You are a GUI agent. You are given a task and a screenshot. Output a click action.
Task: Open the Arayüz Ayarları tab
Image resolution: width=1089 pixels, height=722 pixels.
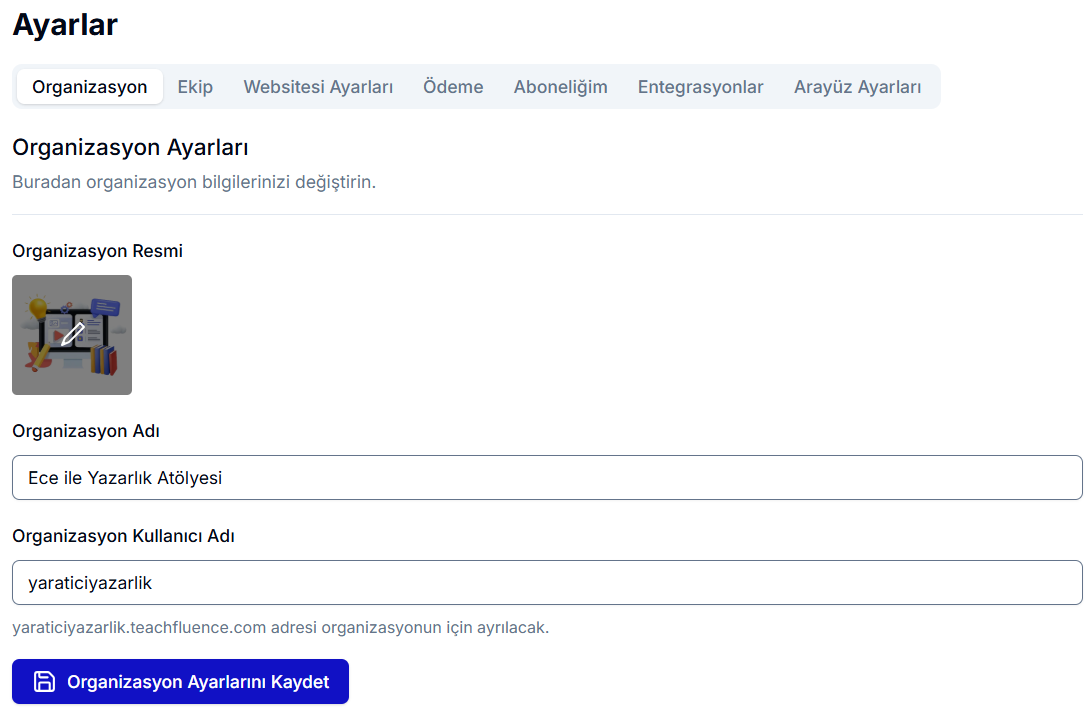point(857,87)
